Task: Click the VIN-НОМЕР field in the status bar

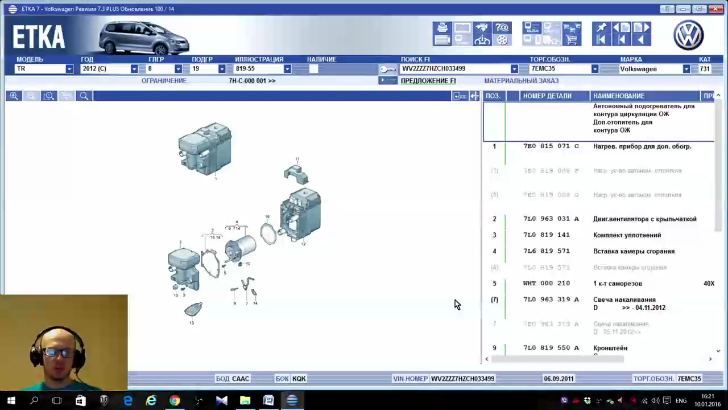Action: [462, 378]
